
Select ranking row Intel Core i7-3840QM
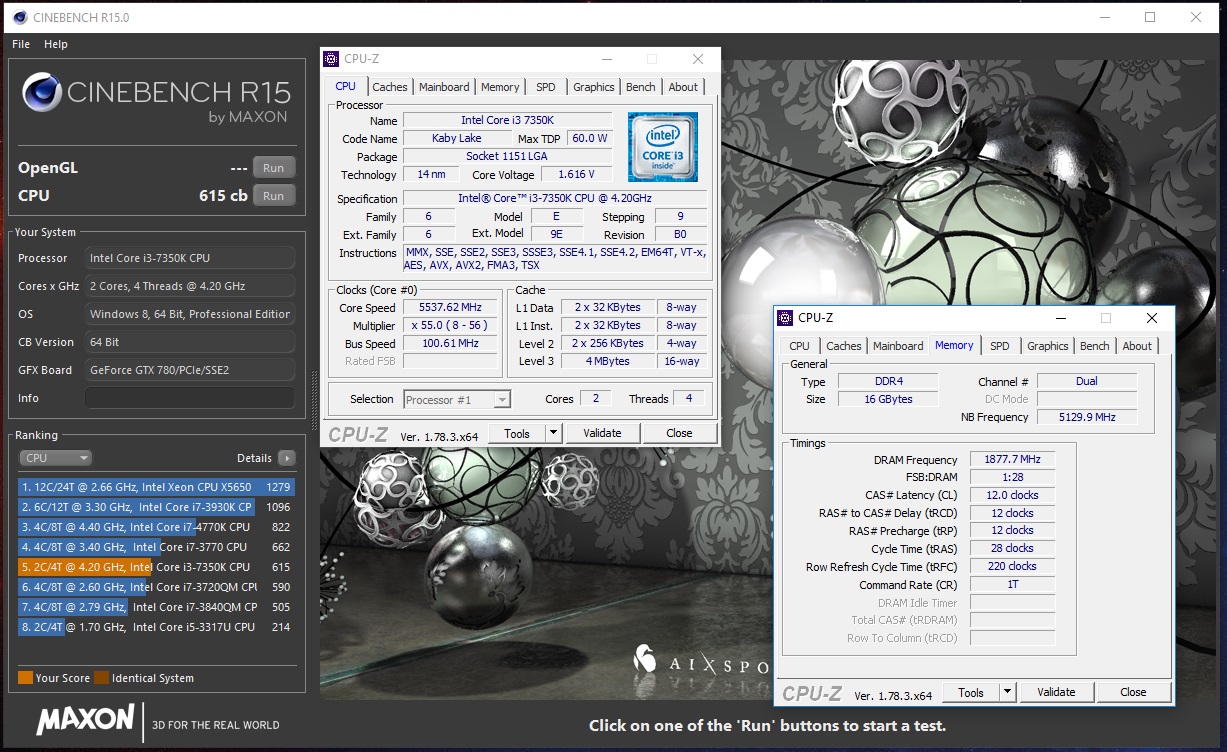point(157,607)
